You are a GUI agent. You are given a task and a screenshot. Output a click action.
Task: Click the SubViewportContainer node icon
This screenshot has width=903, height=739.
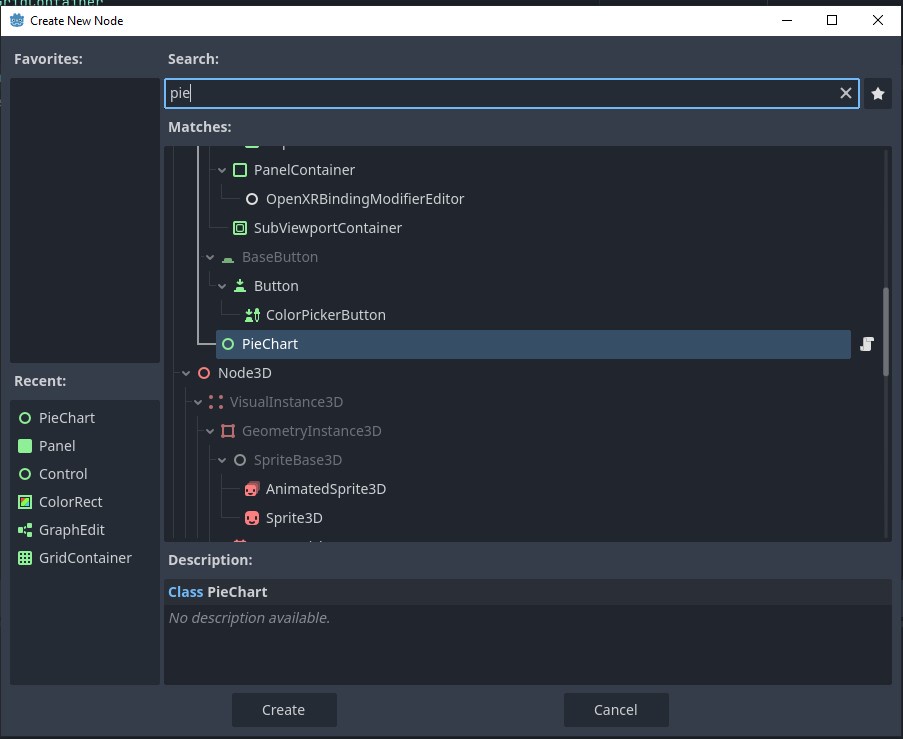point(239,227)
